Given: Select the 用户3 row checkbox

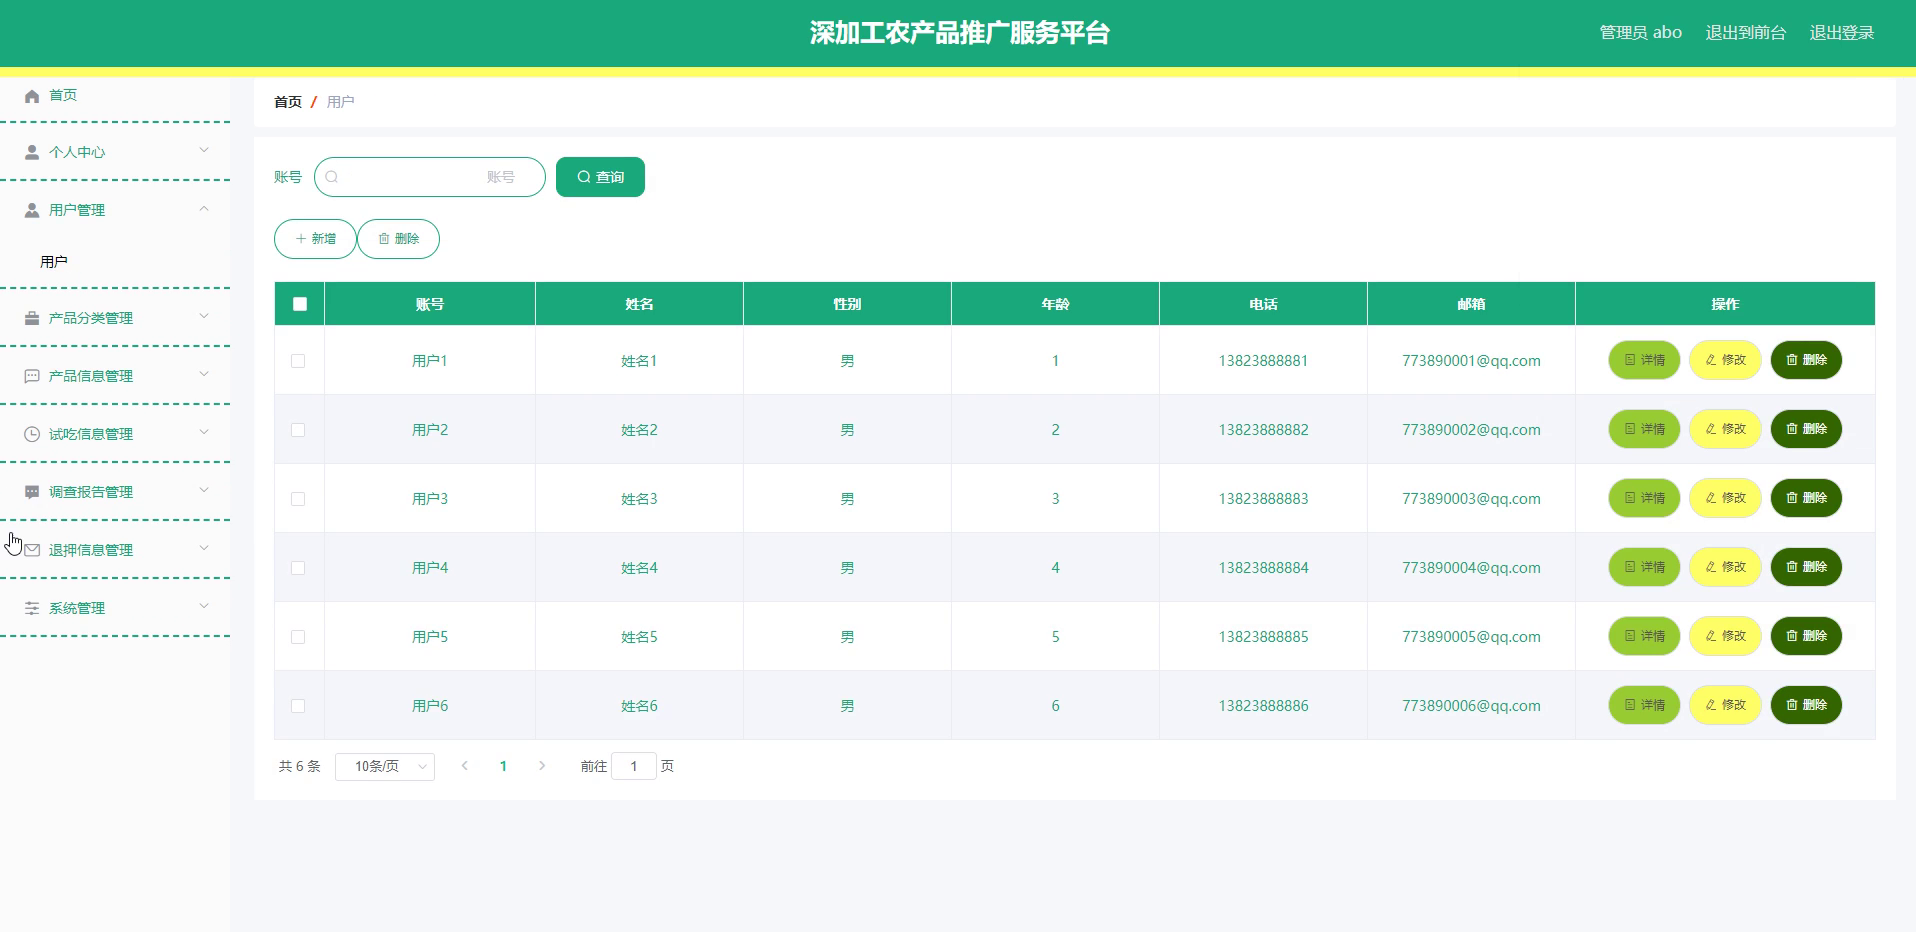Looking at the screenshot, I should 298,499.
